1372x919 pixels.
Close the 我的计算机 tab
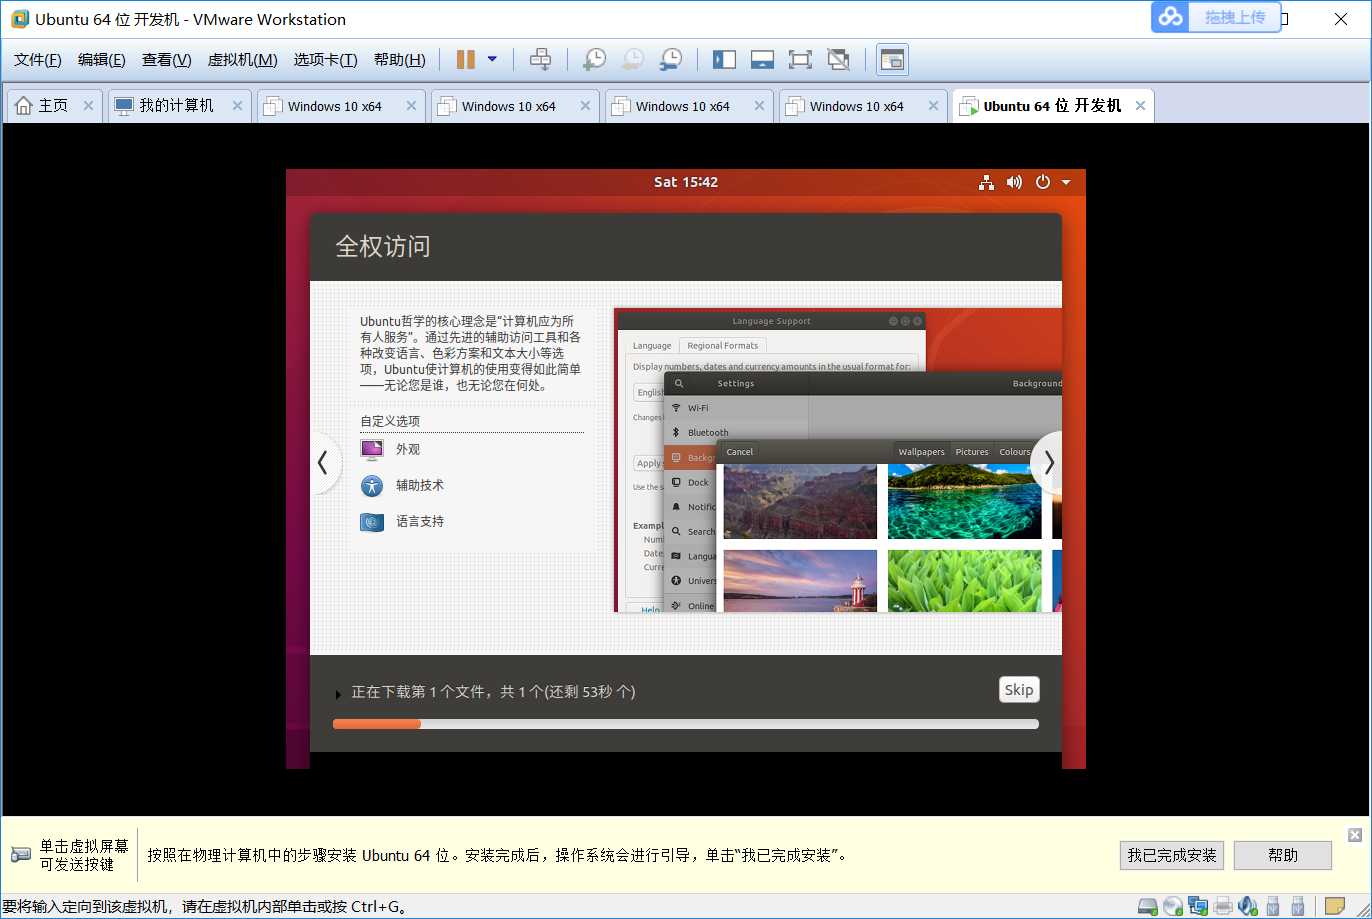tap(237, 106)
